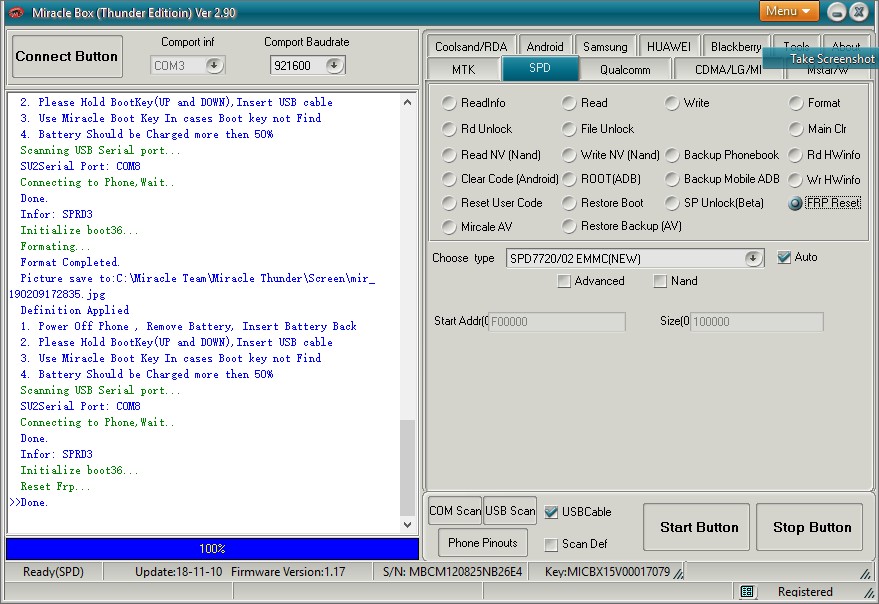Expand the Comport inf COM3 dropdown
879x604 pixels.
pos(214,66)
